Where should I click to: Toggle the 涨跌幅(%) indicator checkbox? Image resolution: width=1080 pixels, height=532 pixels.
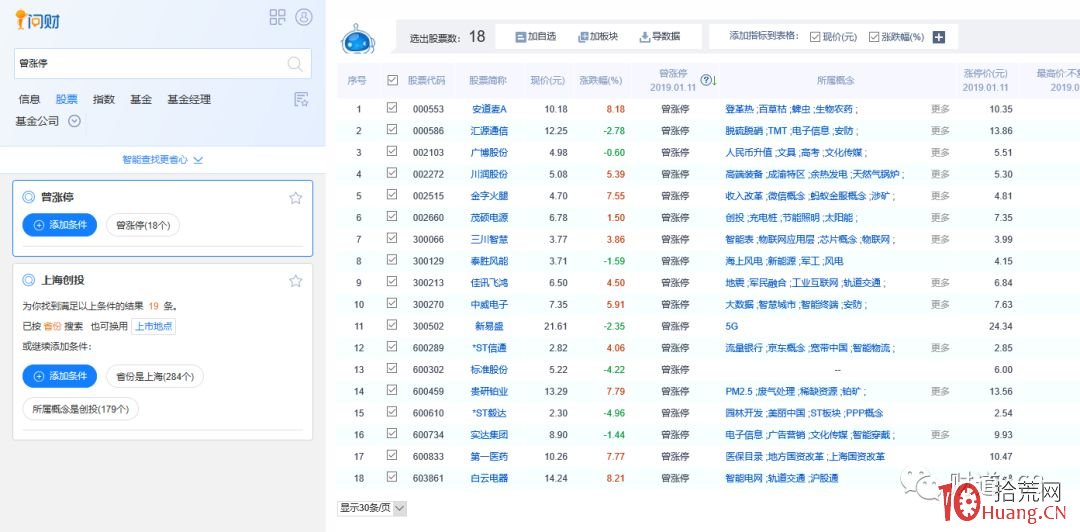(874, 37)
